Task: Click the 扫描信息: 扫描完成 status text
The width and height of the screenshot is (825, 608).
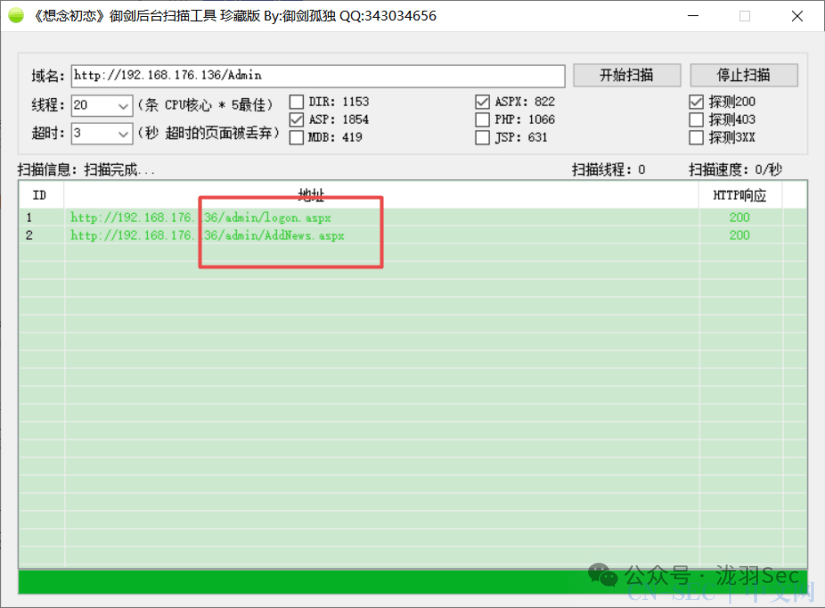Action: point(86,169)
